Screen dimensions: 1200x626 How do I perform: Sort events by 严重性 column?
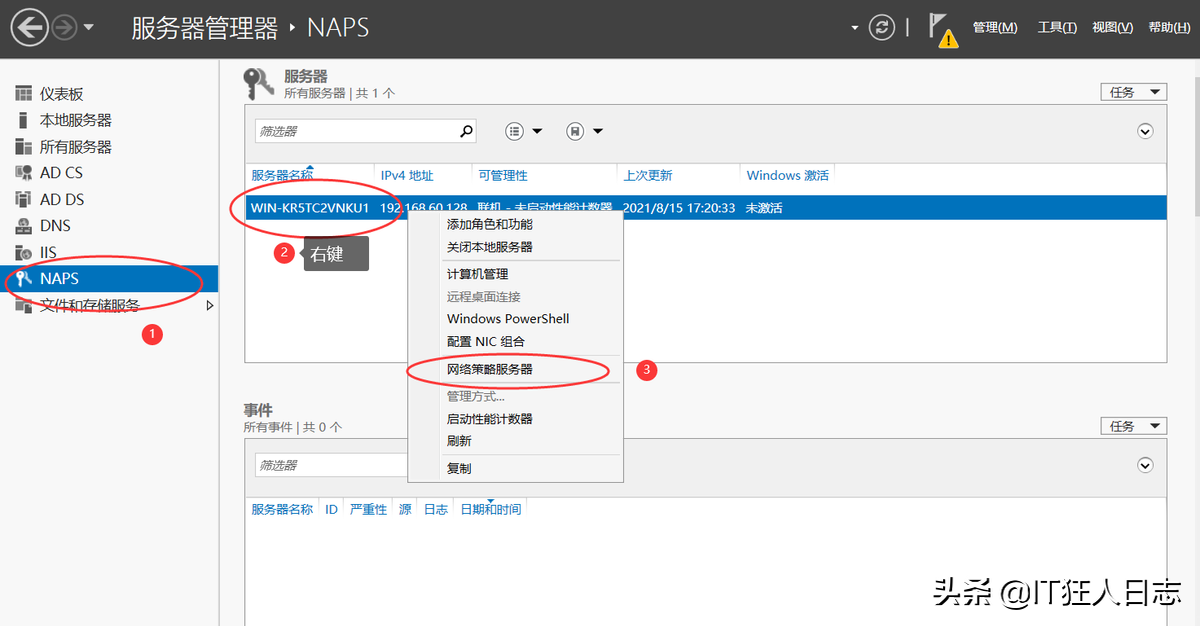(368, 509)
